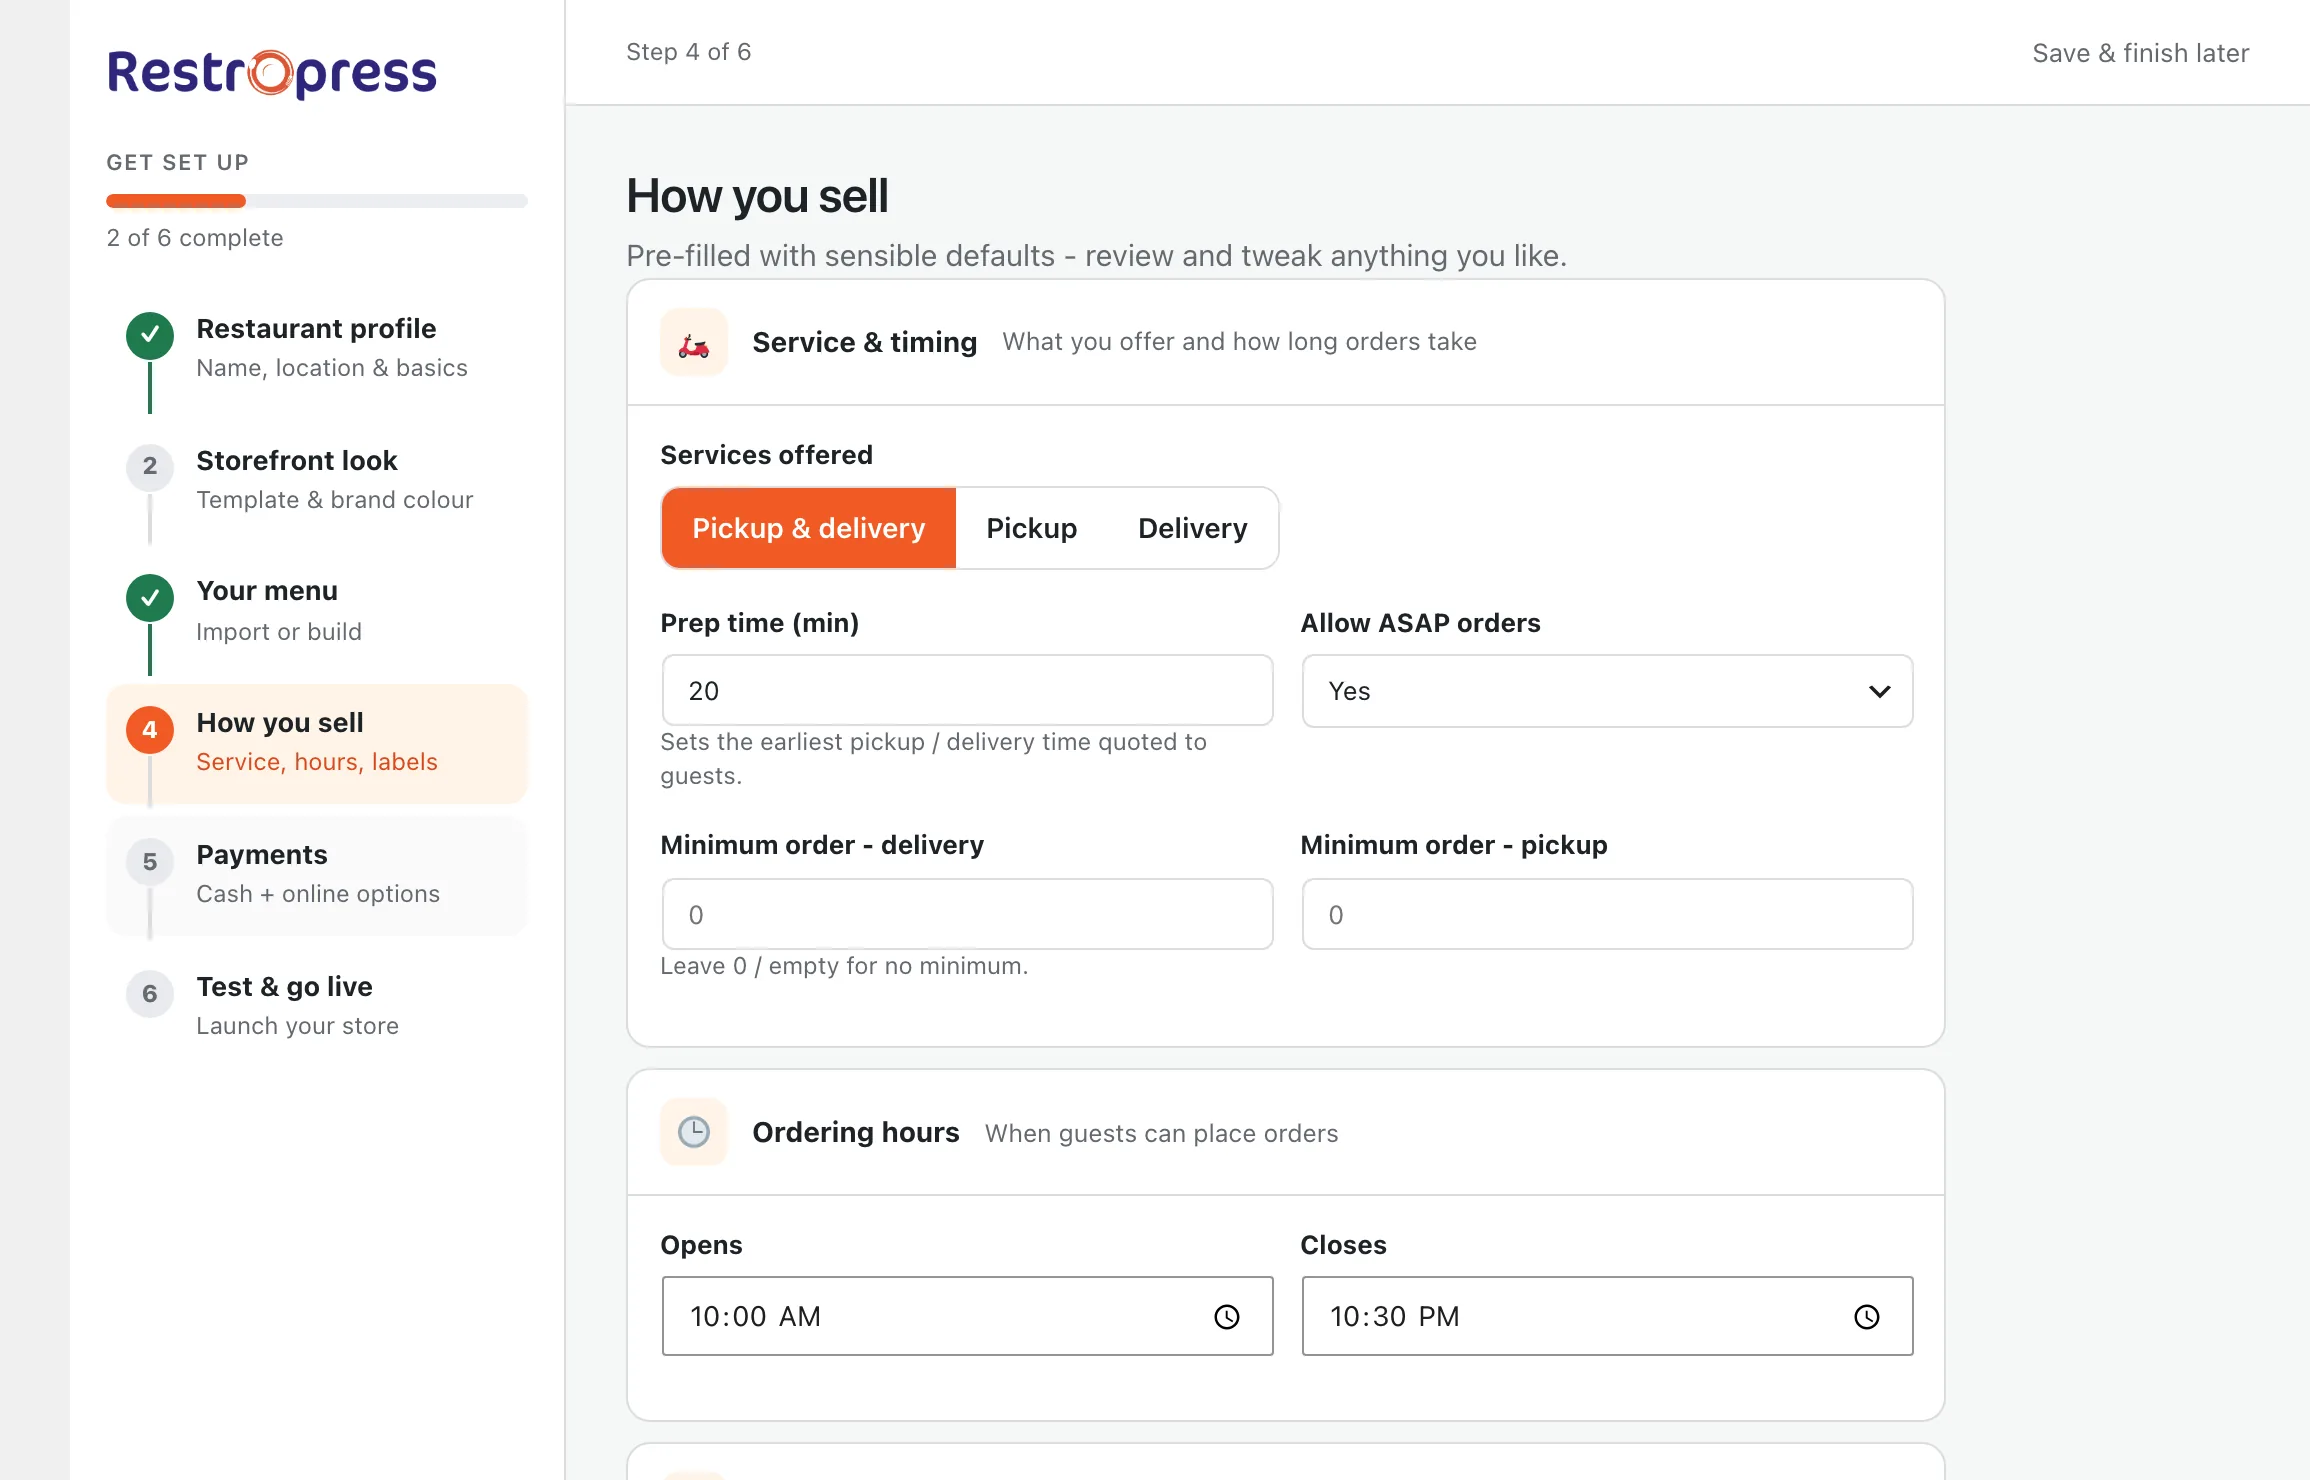
Task: Focus the Prep time (min) field
Action: point(967,691)
